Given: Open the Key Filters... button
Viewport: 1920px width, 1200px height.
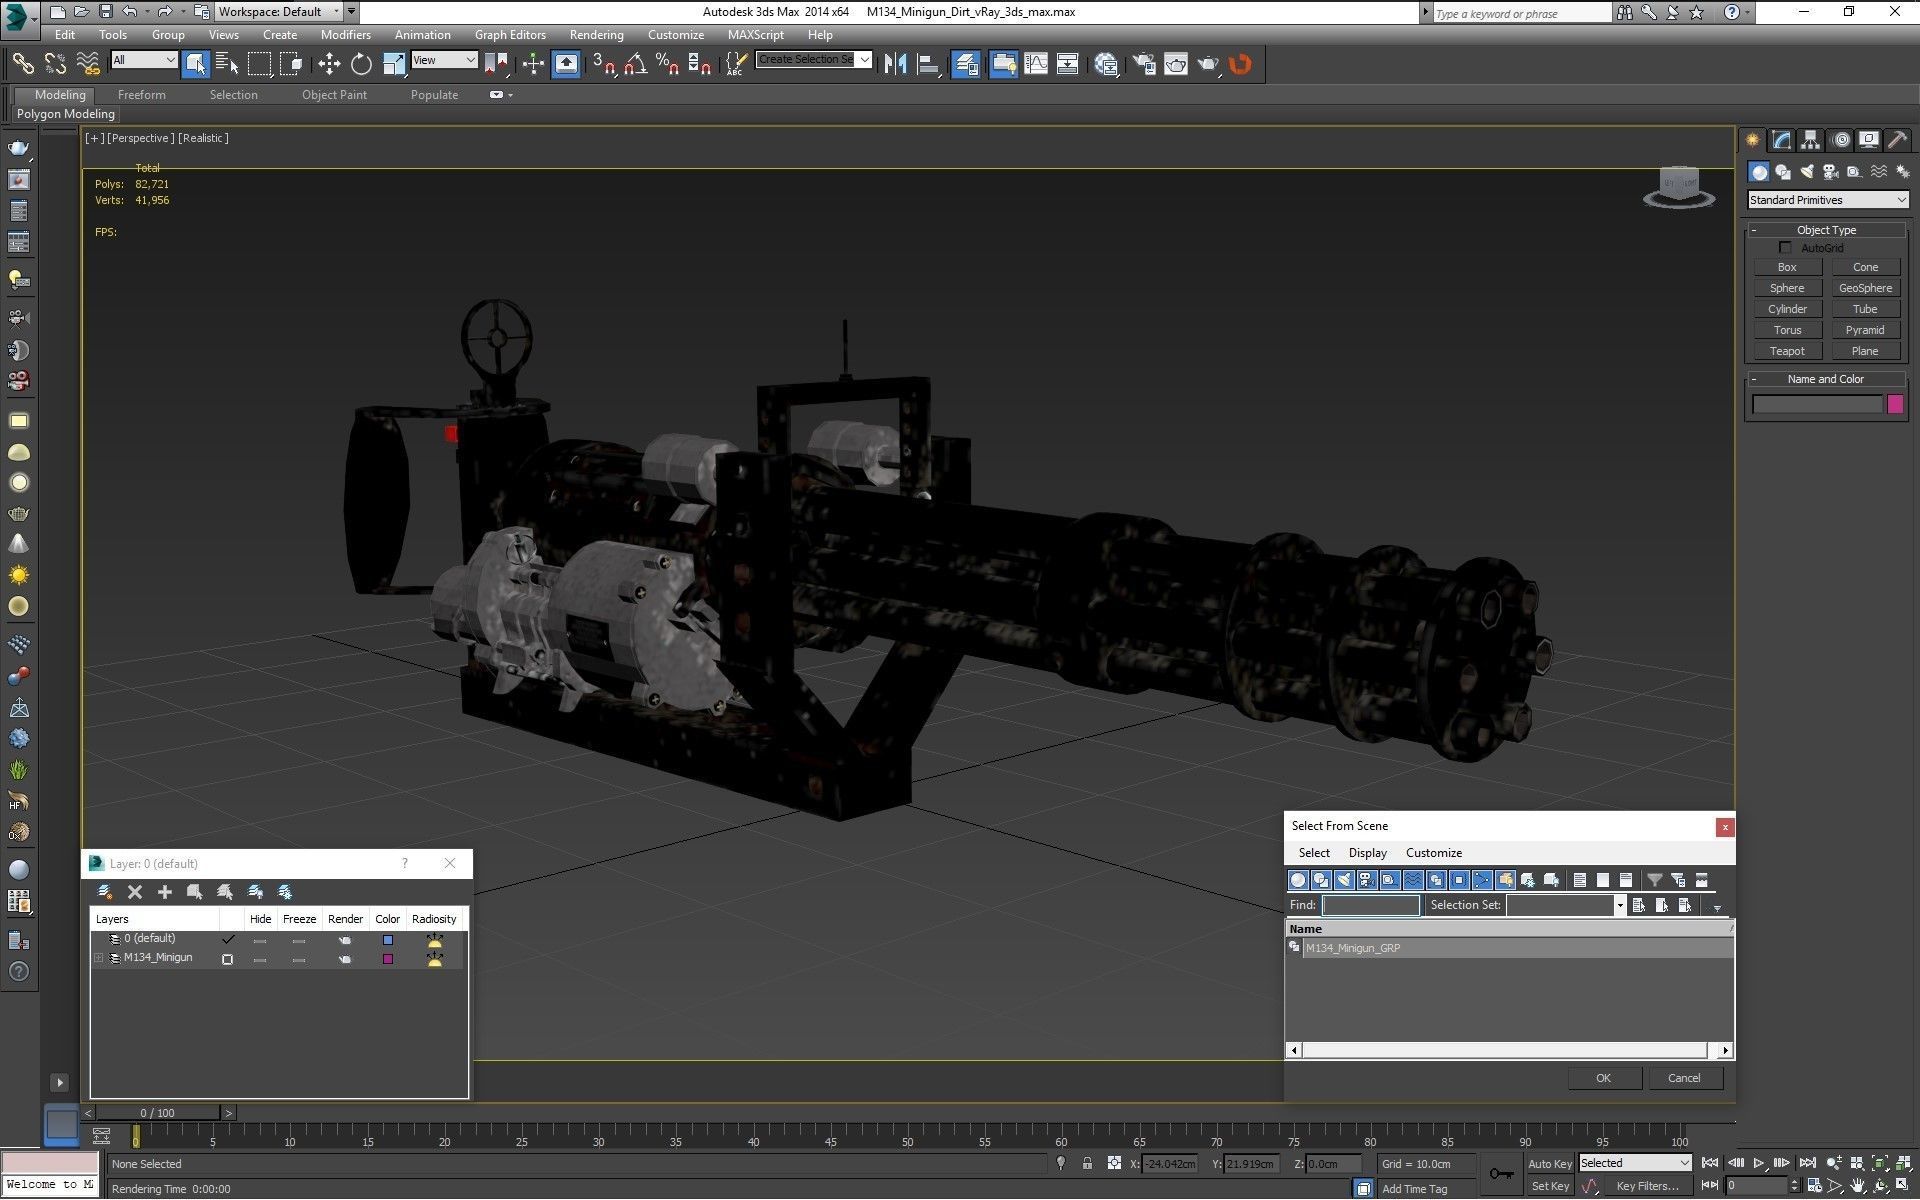Looking at the screenshot, I should point(1647,1187).
